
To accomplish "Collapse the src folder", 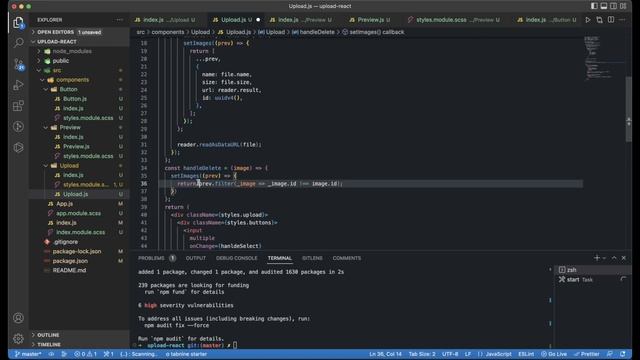I will [79, 70].
